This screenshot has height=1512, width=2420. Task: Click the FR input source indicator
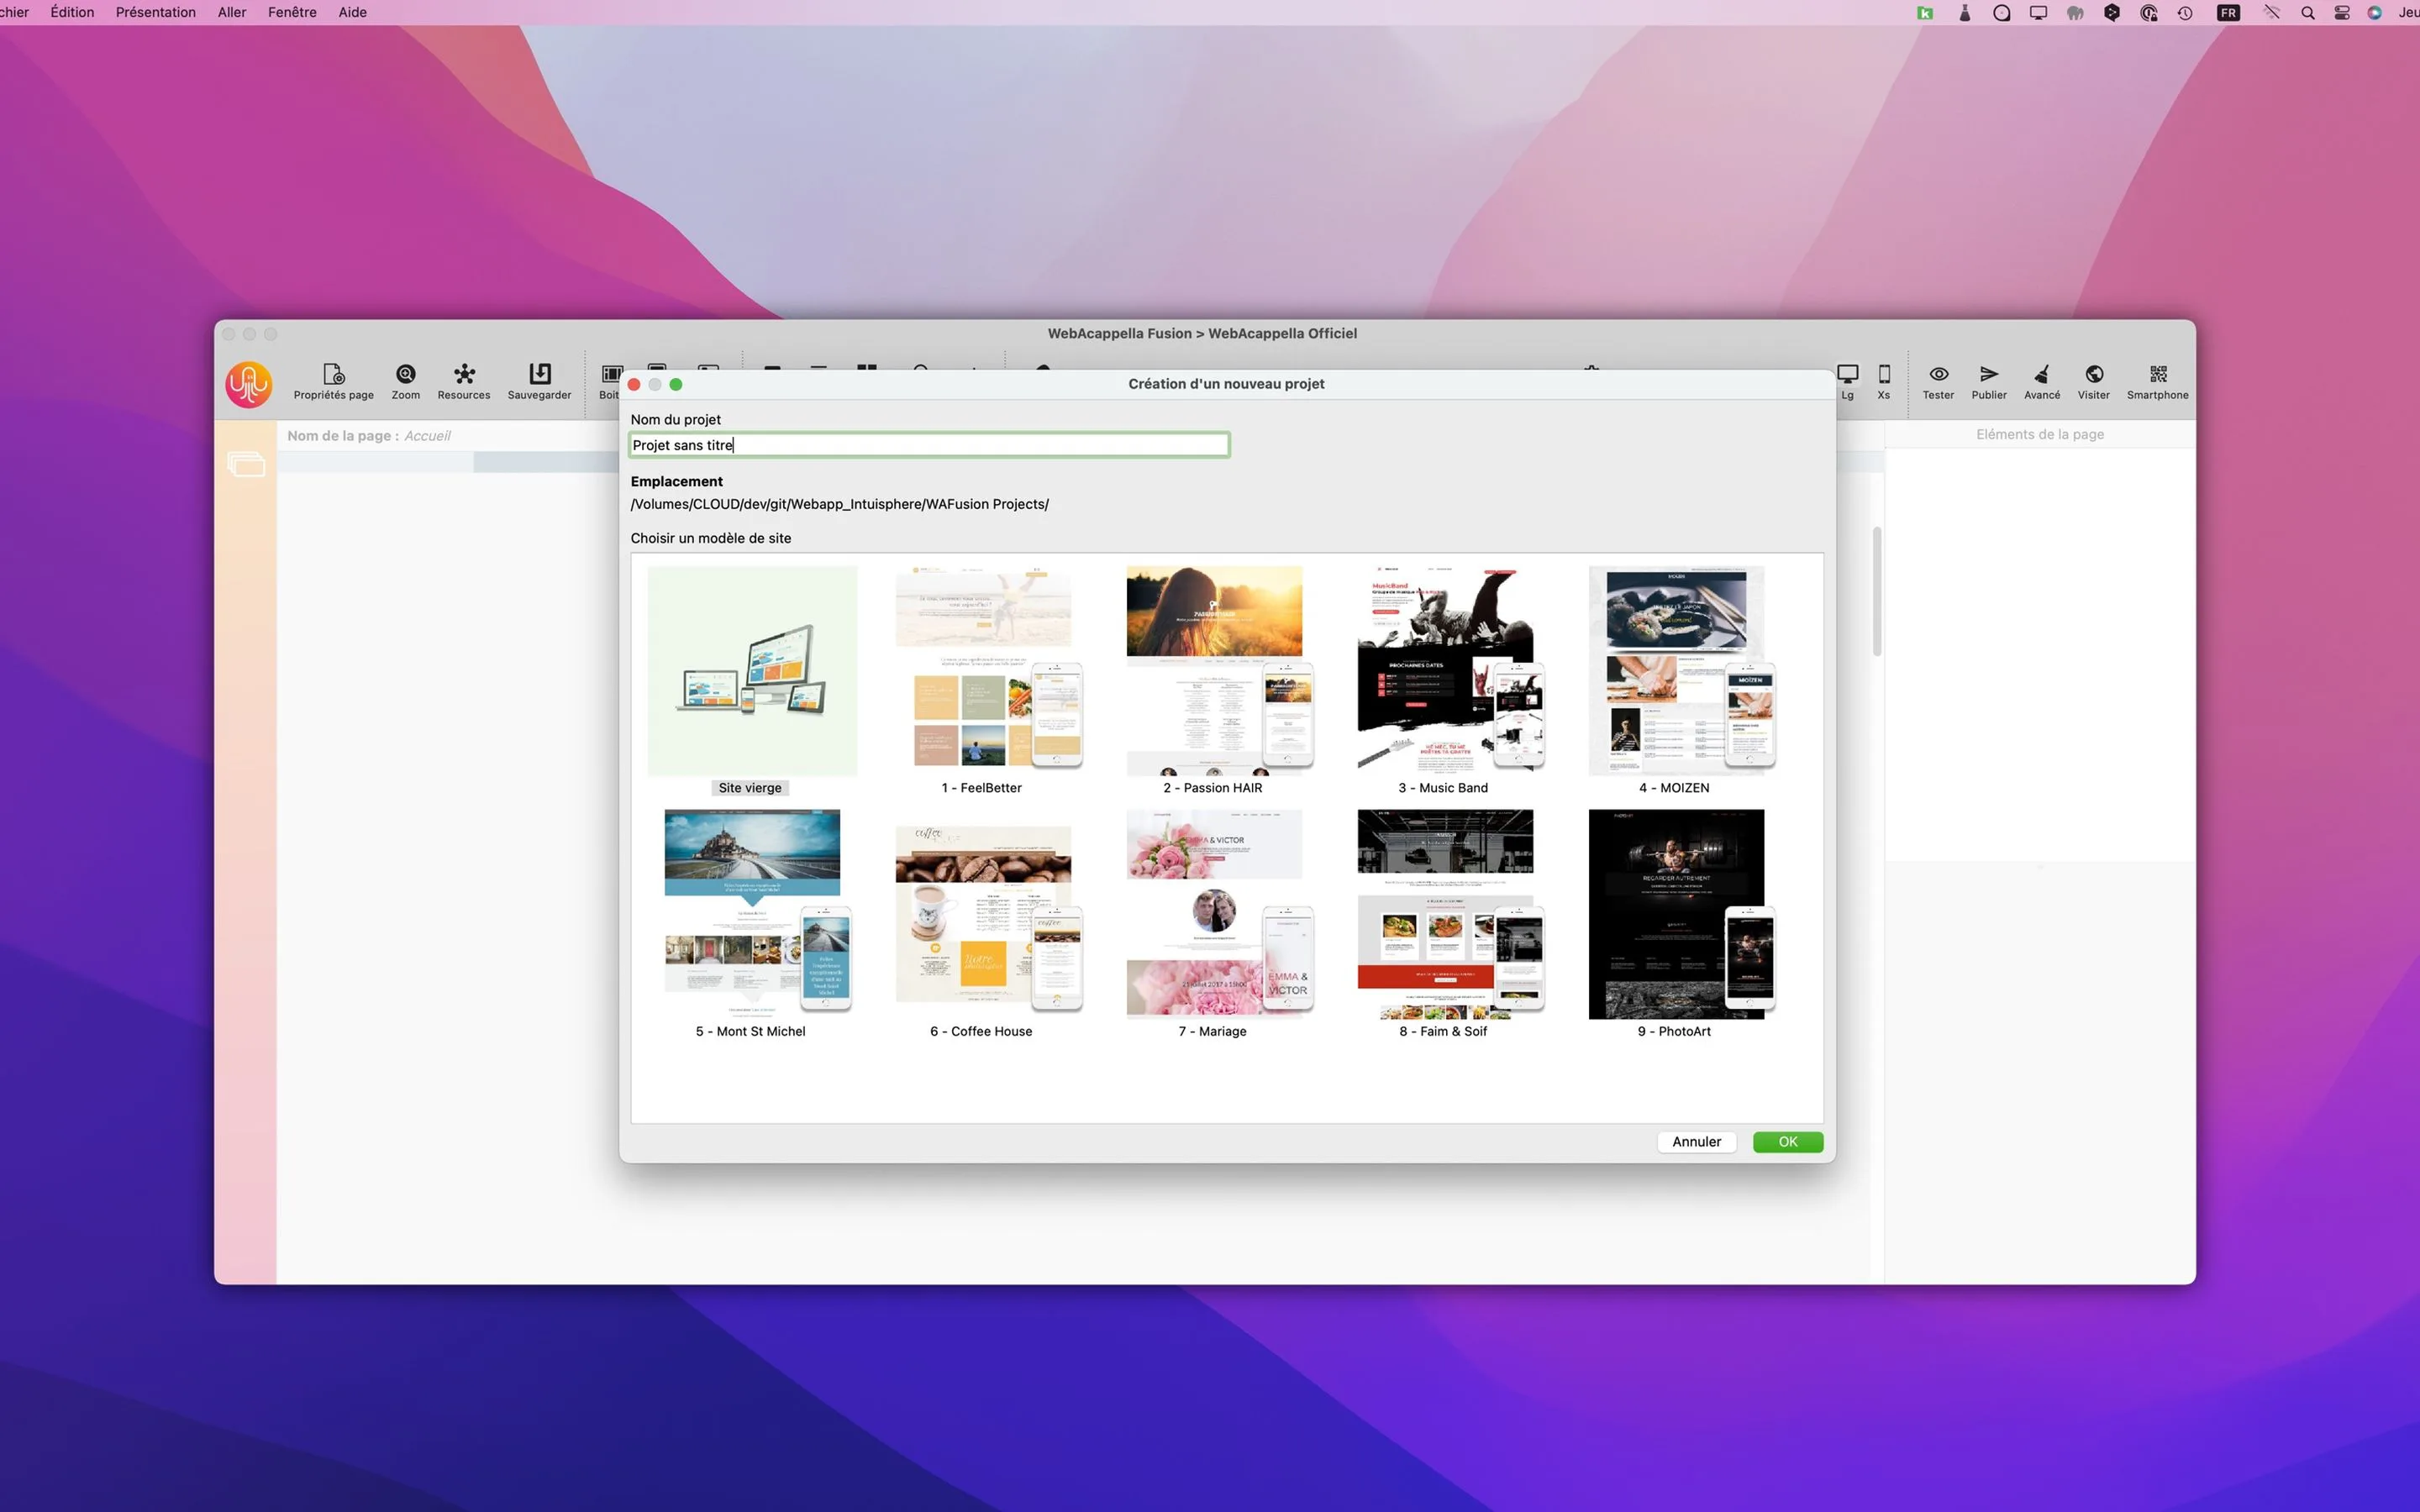click(2228, 13)
